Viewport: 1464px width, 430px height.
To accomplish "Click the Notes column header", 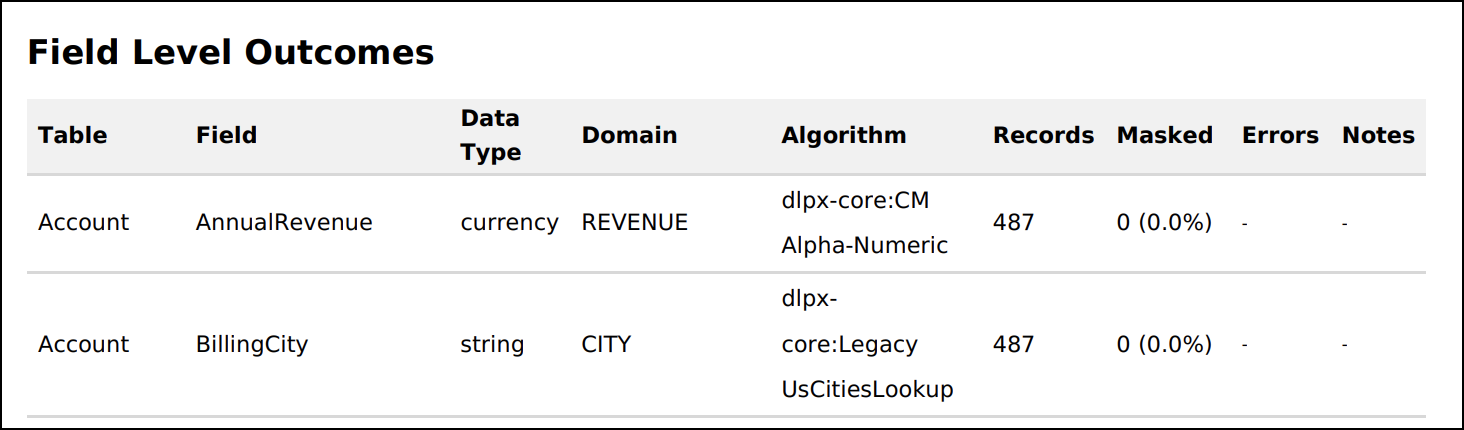I will pyautogui.click(x=1378, y=135).
